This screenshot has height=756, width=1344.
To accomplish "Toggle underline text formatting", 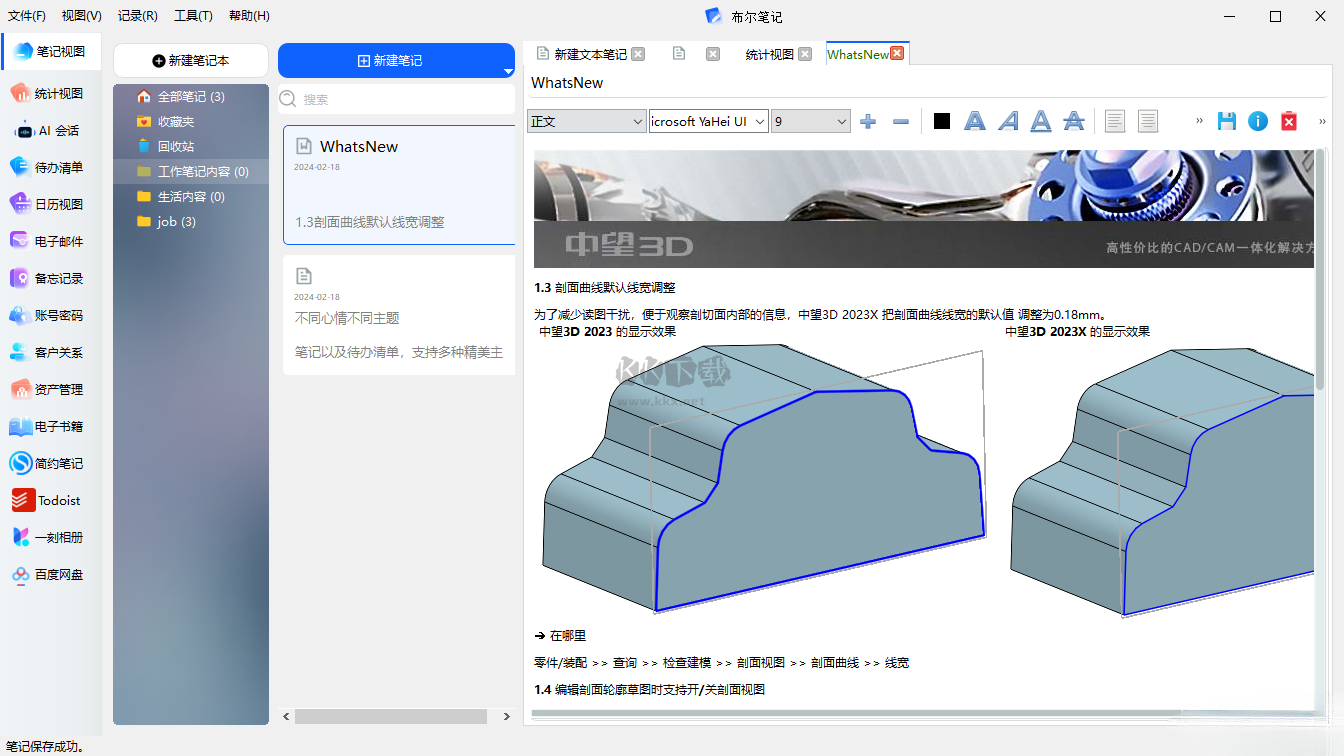I will pyautogui.click(x=1041, y=121).
